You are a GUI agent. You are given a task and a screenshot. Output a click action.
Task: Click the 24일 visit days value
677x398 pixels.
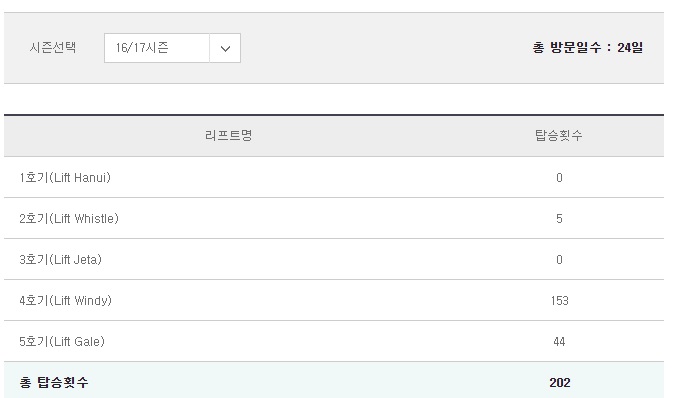pyautogui.click(x=630, y=47)
